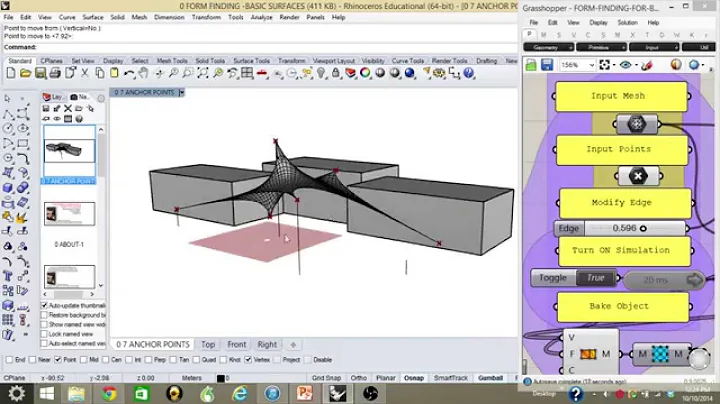The height and width of the screenshot is (404, 720).
Task: Click the blue Render sphere icon
Action: tap(410, 73)
